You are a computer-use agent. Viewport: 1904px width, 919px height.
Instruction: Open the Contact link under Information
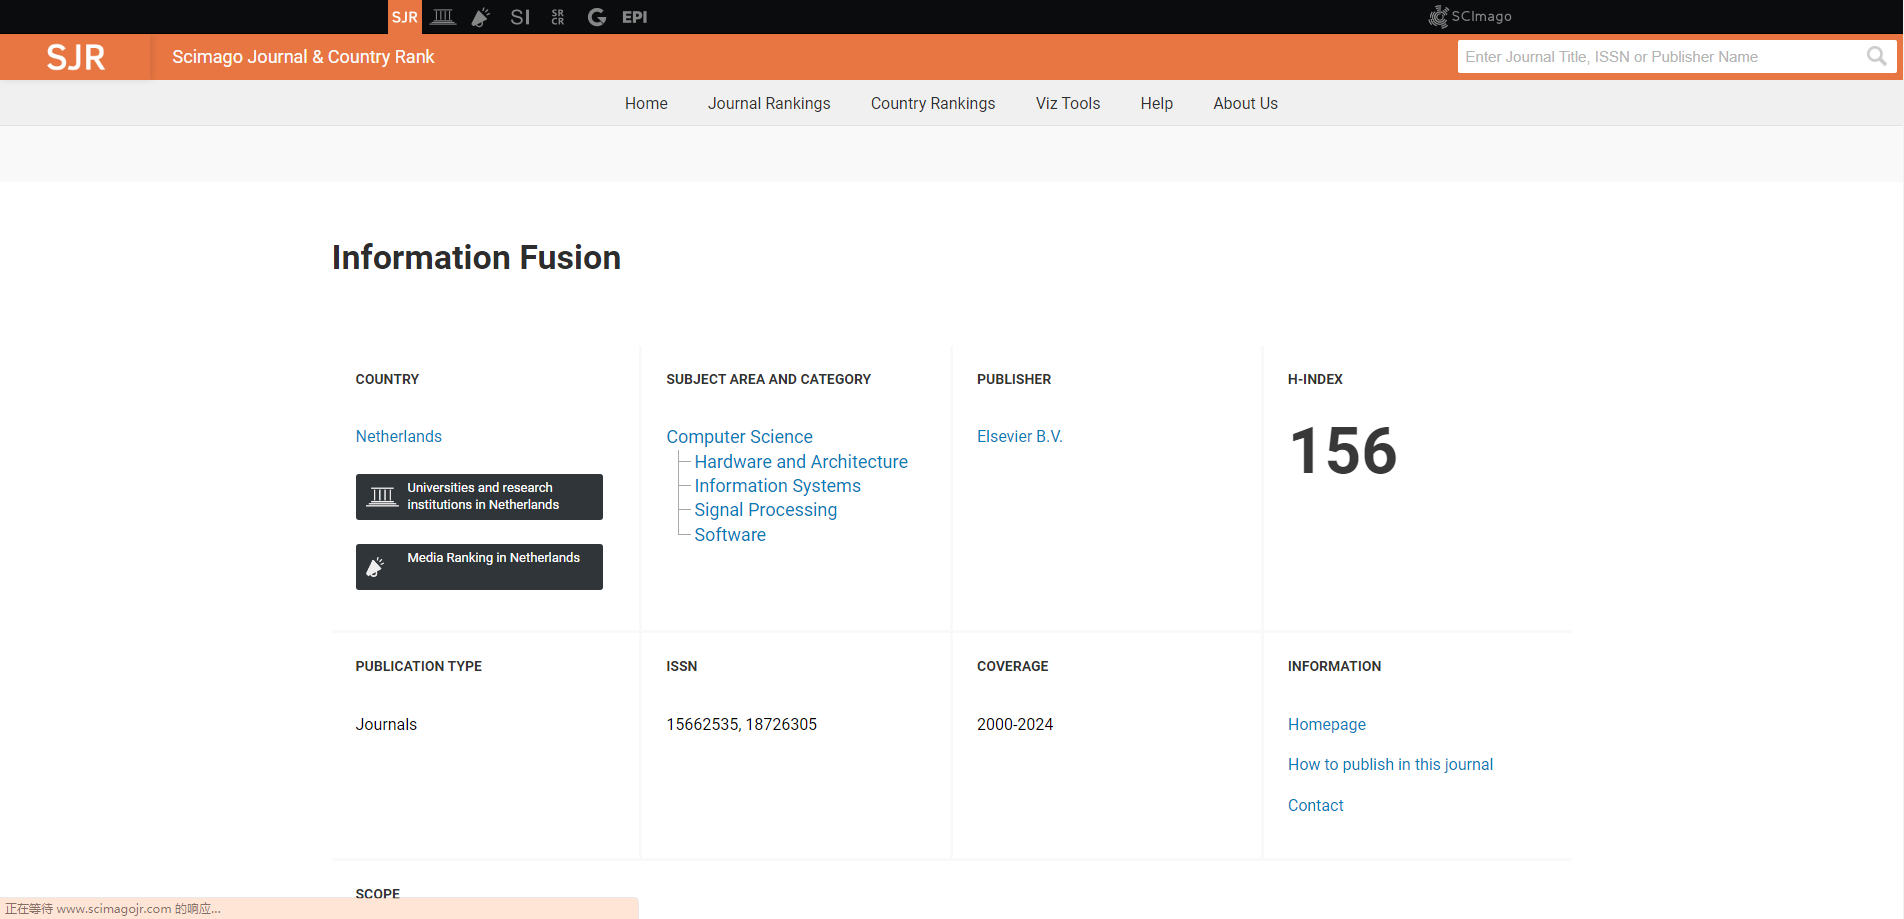pyautogui.click(x=1315, y=805)
